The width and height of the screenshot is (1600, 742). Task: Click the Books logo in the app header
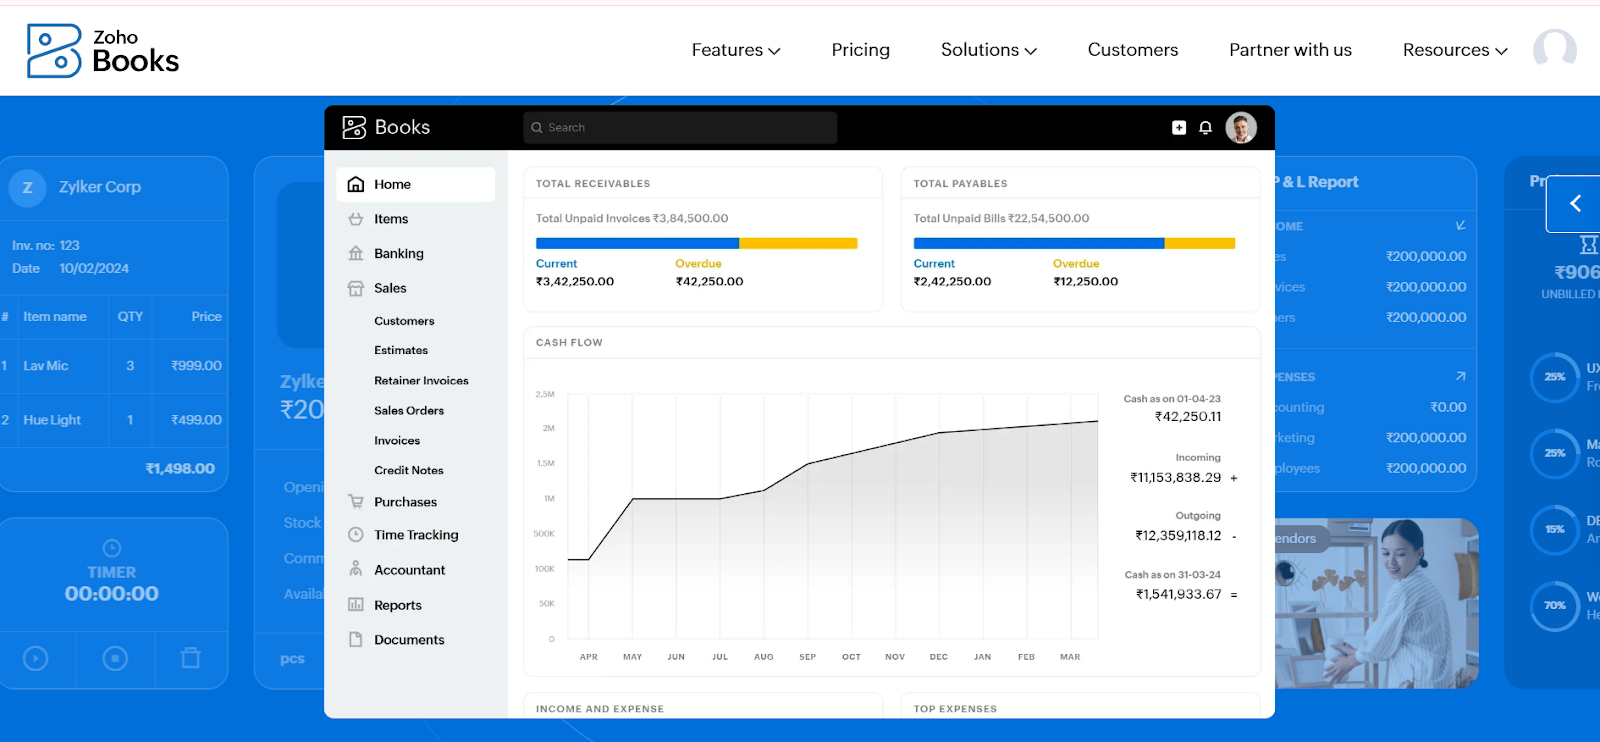coord(386,127)
